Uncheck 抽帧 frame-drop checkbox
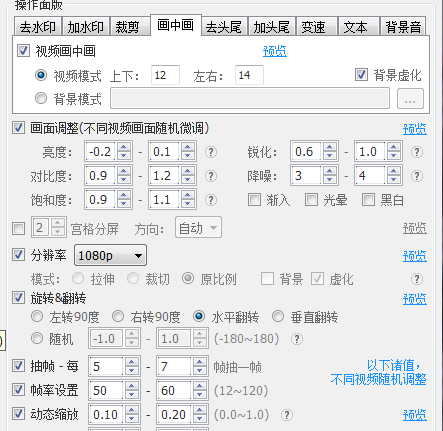443x431 pixels. pyautogui.click(x=18, y=366)
